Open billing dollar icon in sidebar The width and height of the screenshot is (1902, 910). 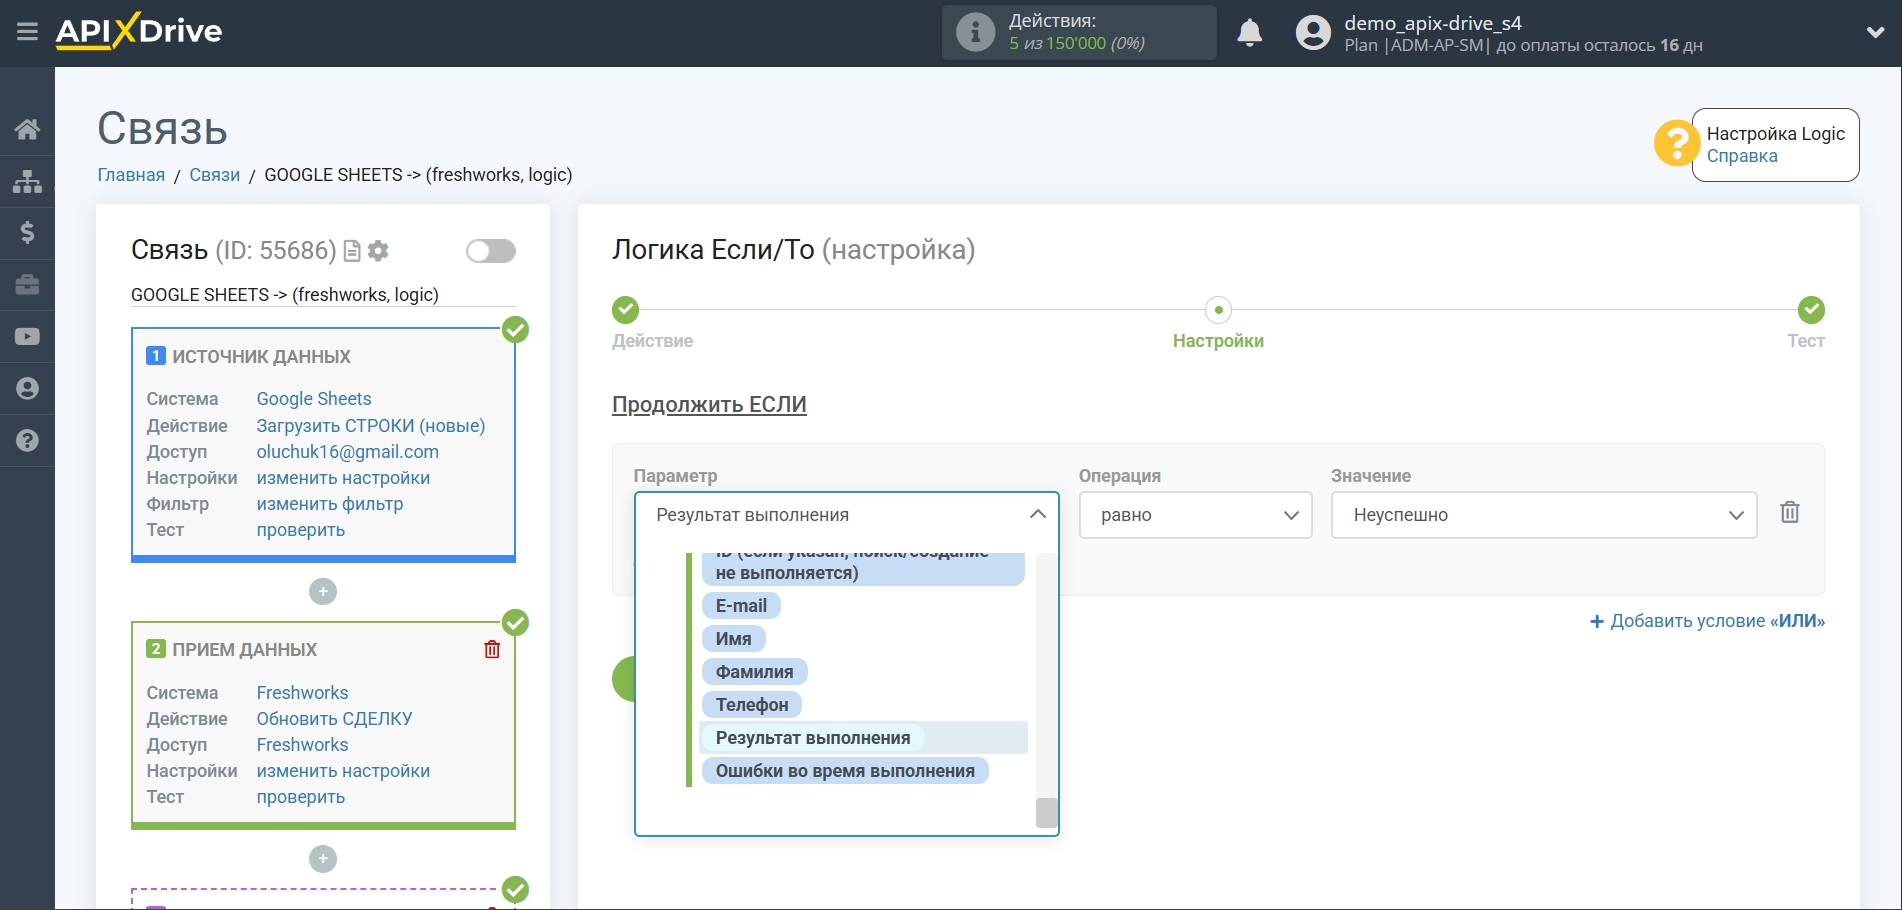click(27, 233)
